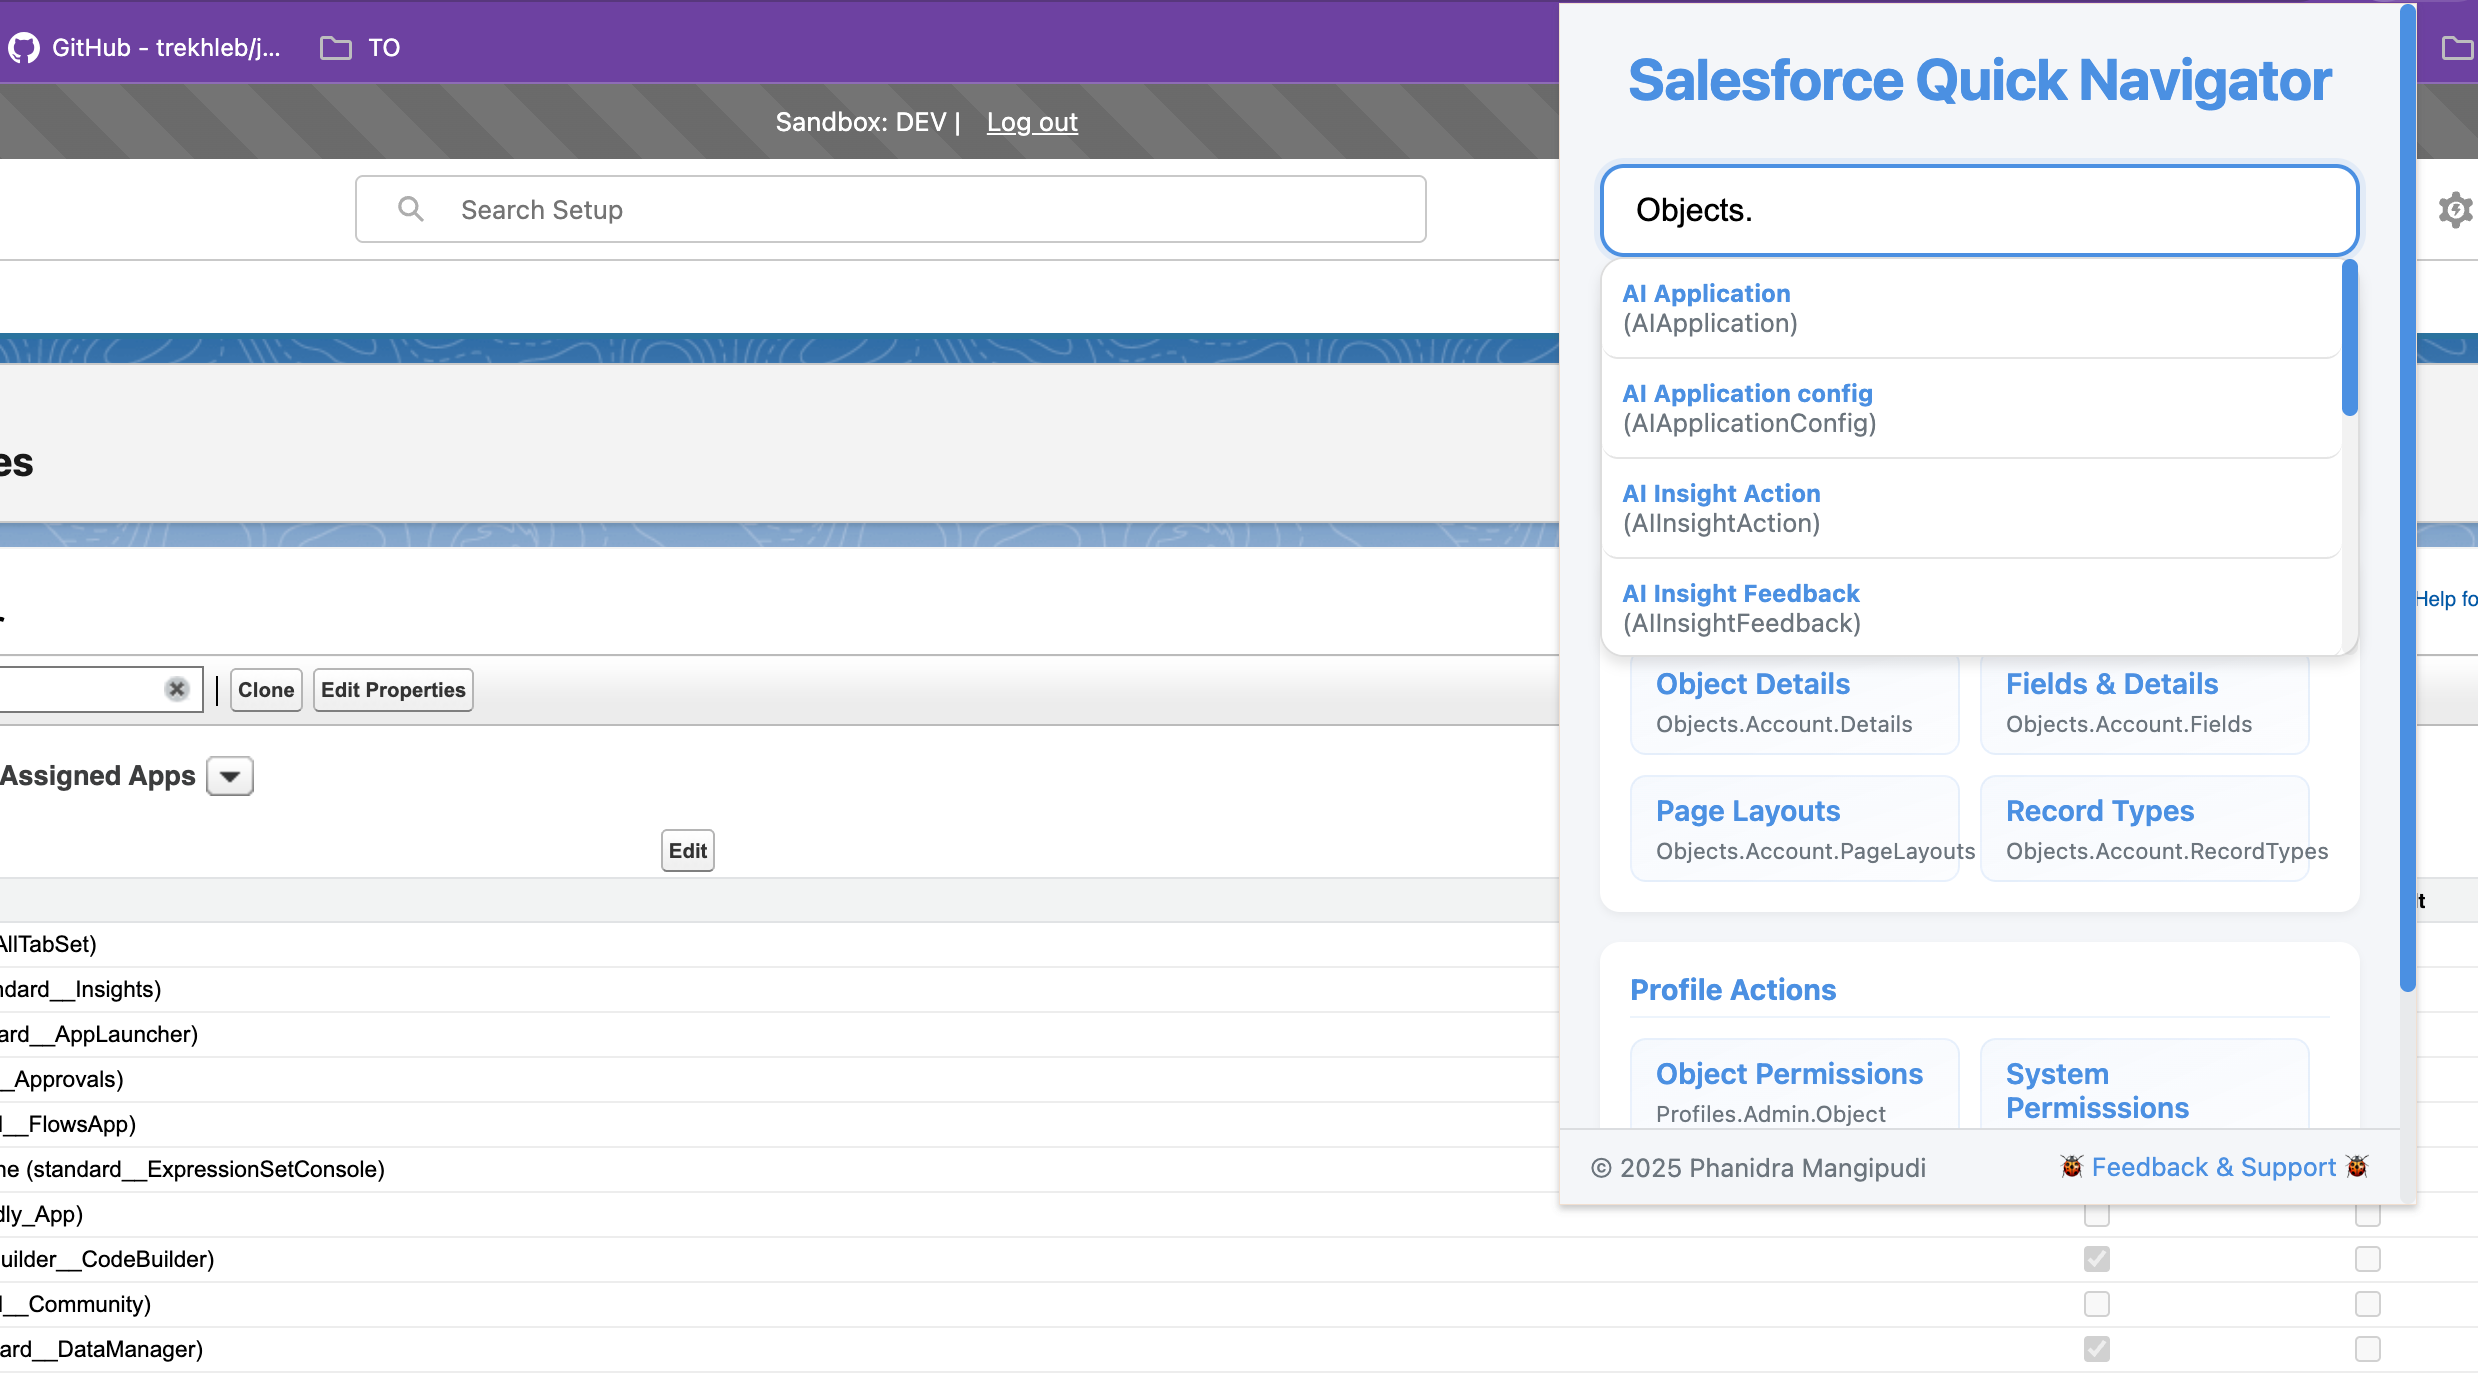
Task: Toggle last checkbox in Community row
Action: (x=2367, y=1304)
